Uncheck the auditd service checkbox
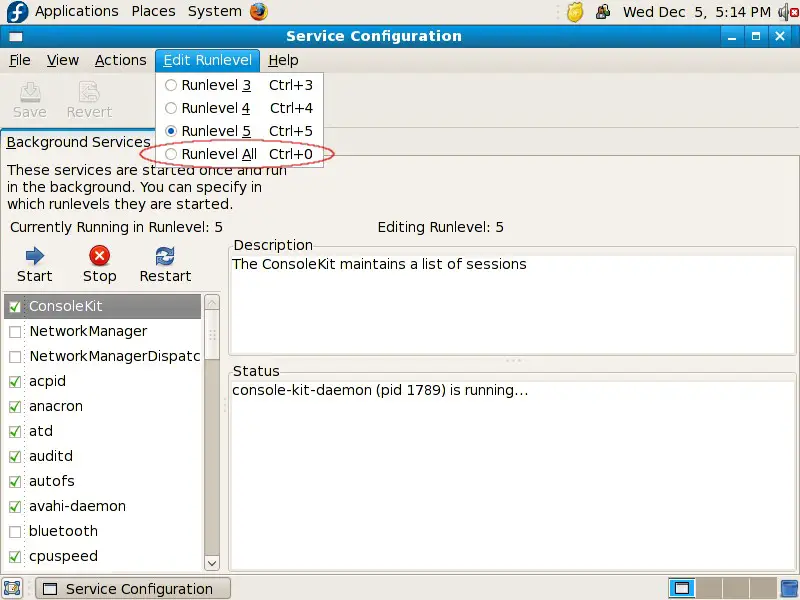Viewport: 800px width, 600px height. tap(15, 457)
